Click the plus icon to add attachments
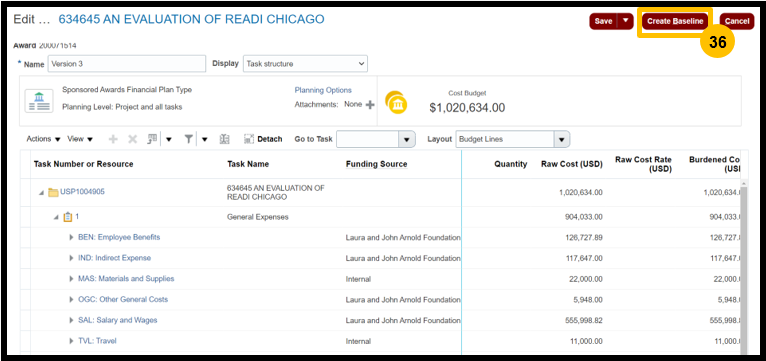 click(370, 105)
